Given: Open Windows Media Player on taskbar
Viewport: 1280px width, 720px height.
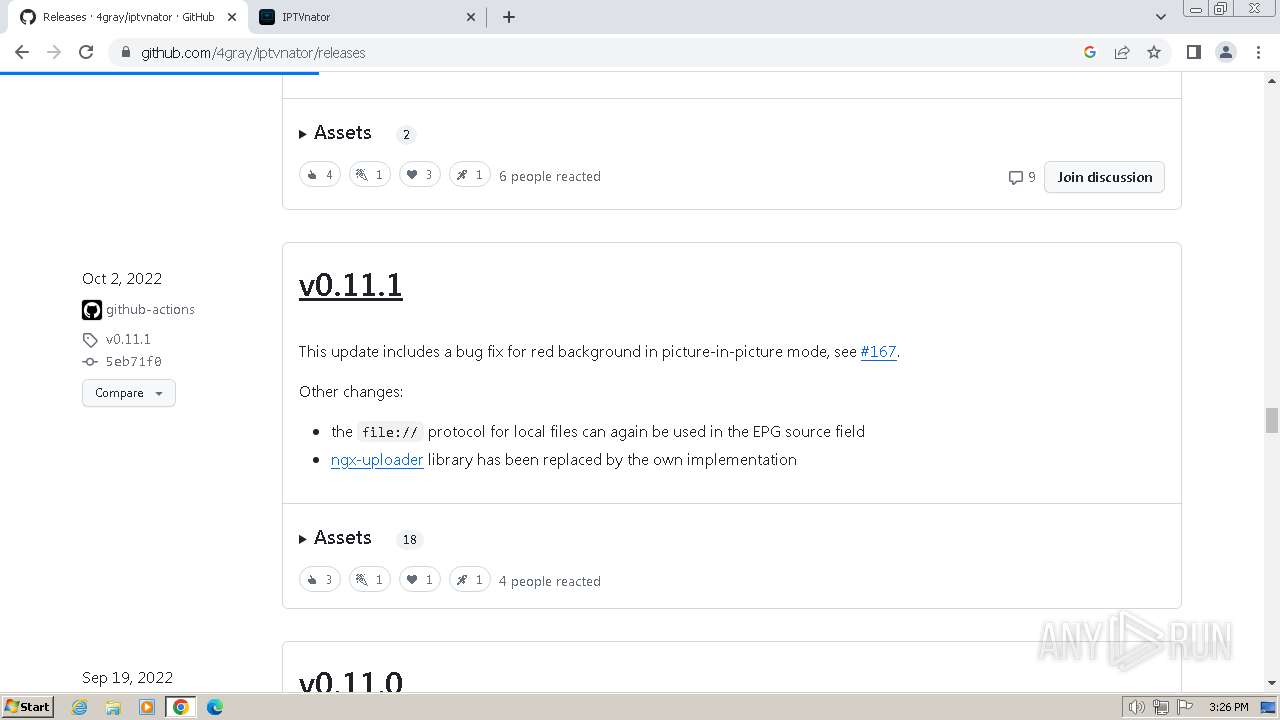Looking at the screenshot, I should click(x=147, y=707).
